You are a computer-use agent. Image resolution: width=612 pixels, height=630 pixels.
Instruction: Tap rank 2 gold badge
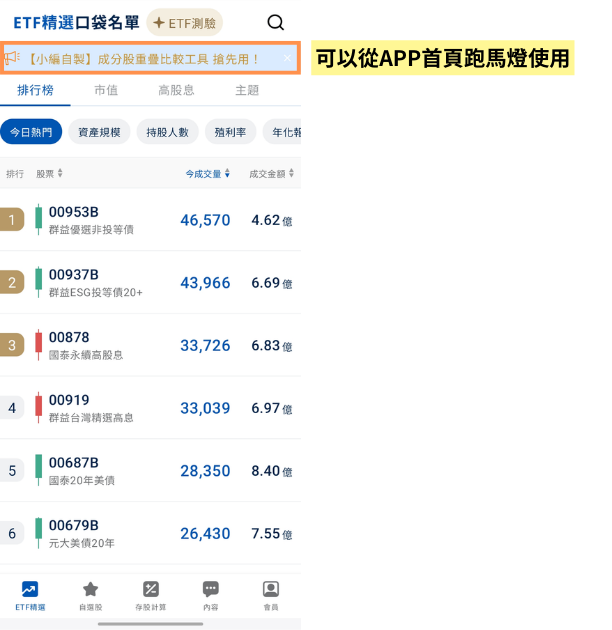[x=12, y=282]
